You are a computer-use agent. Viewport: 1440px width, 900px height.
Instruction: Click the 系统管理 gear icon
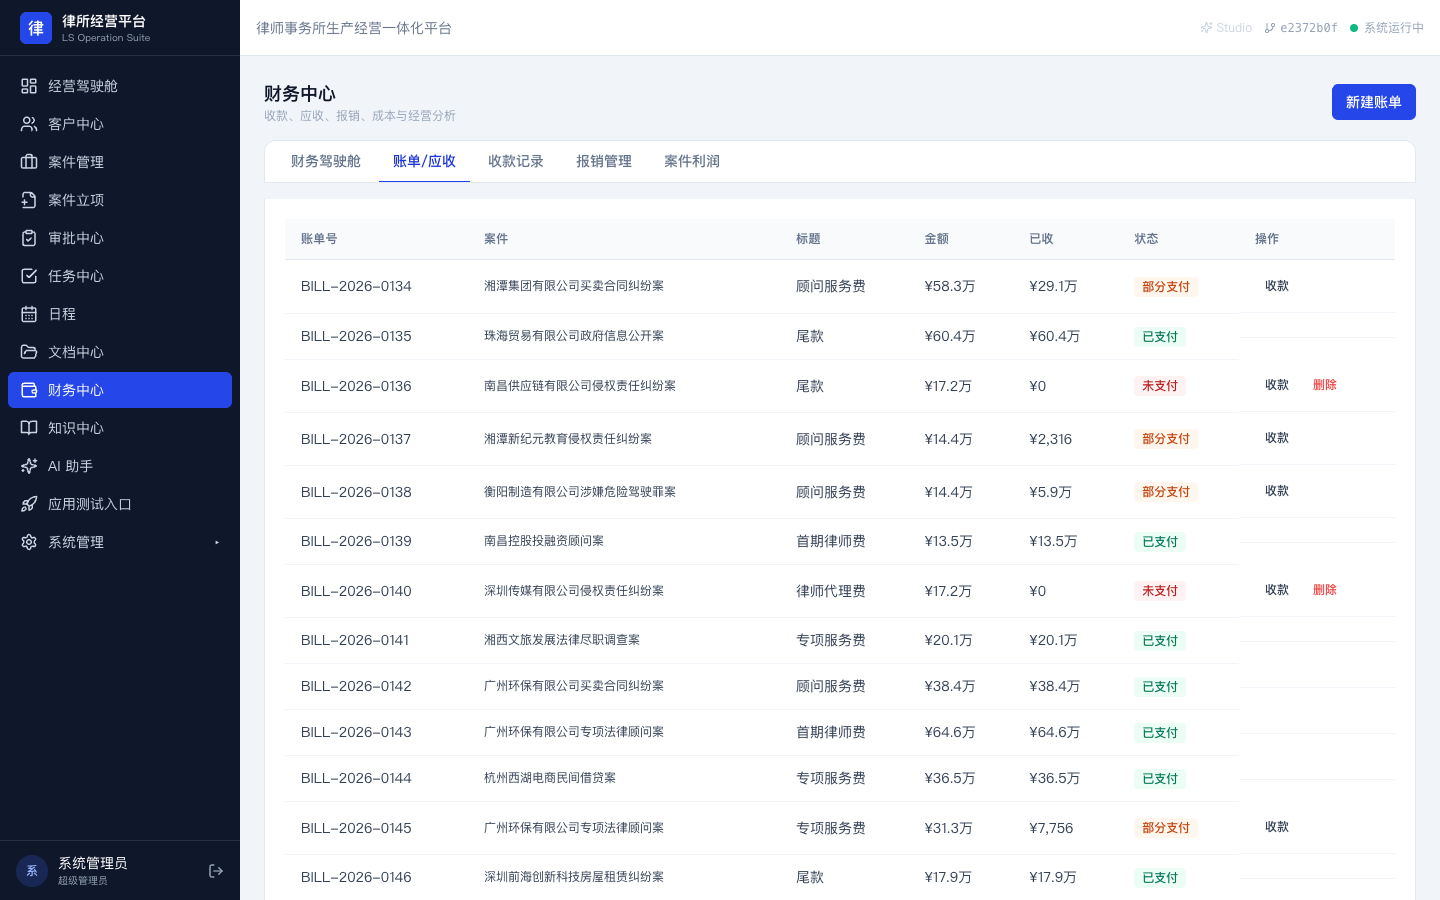point(29,542)
